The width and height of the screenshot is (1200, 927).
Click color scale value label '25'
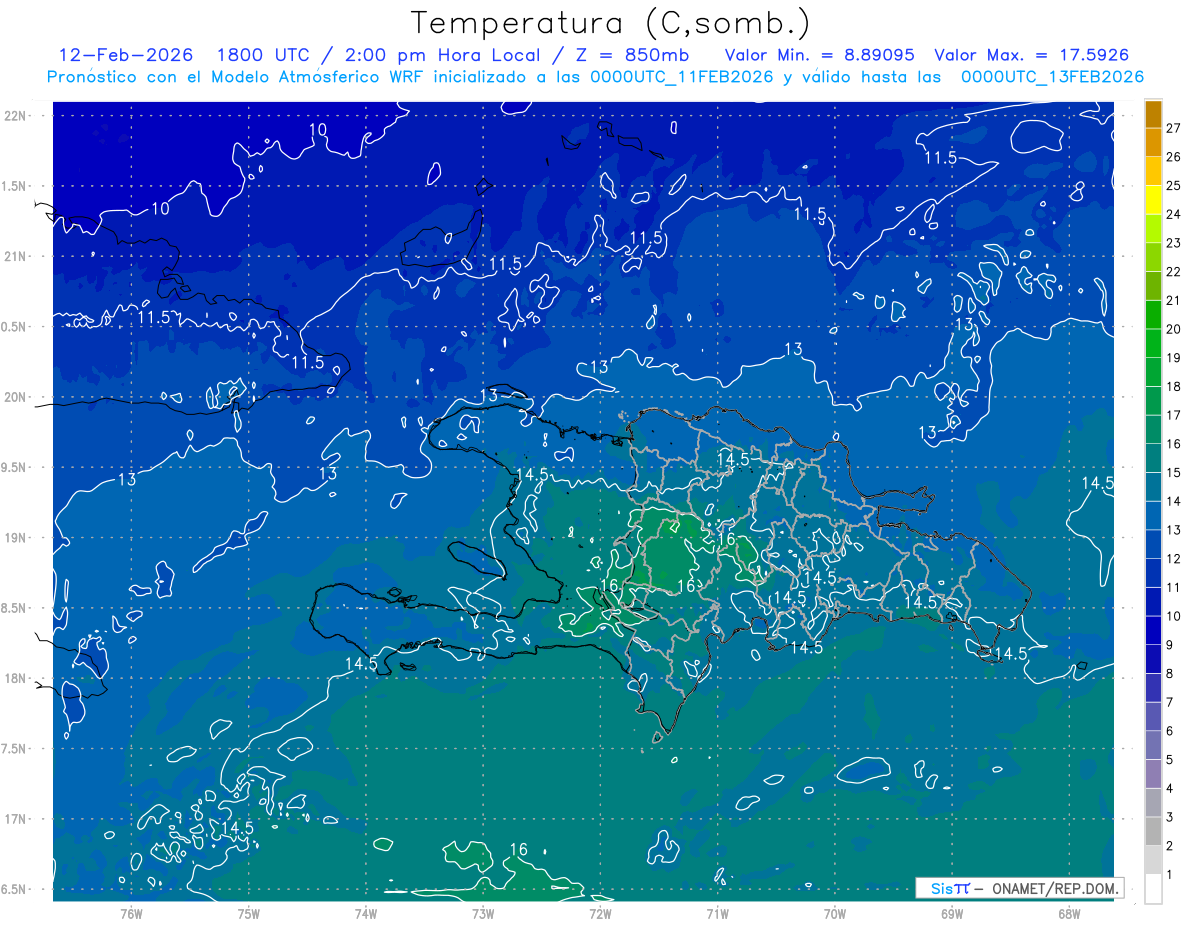pos(1174,186)
